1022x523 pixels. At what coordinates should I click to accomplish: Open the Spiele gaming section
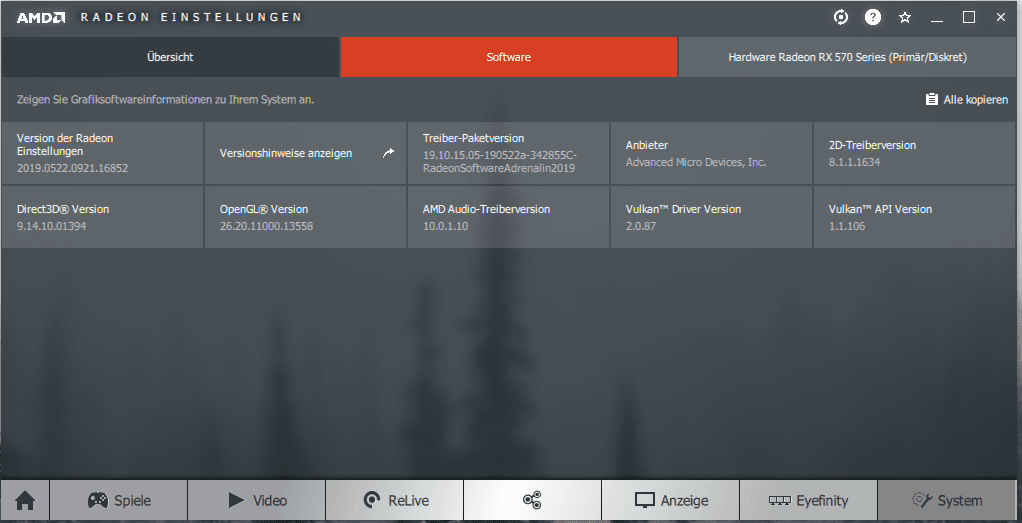[119, 501]
